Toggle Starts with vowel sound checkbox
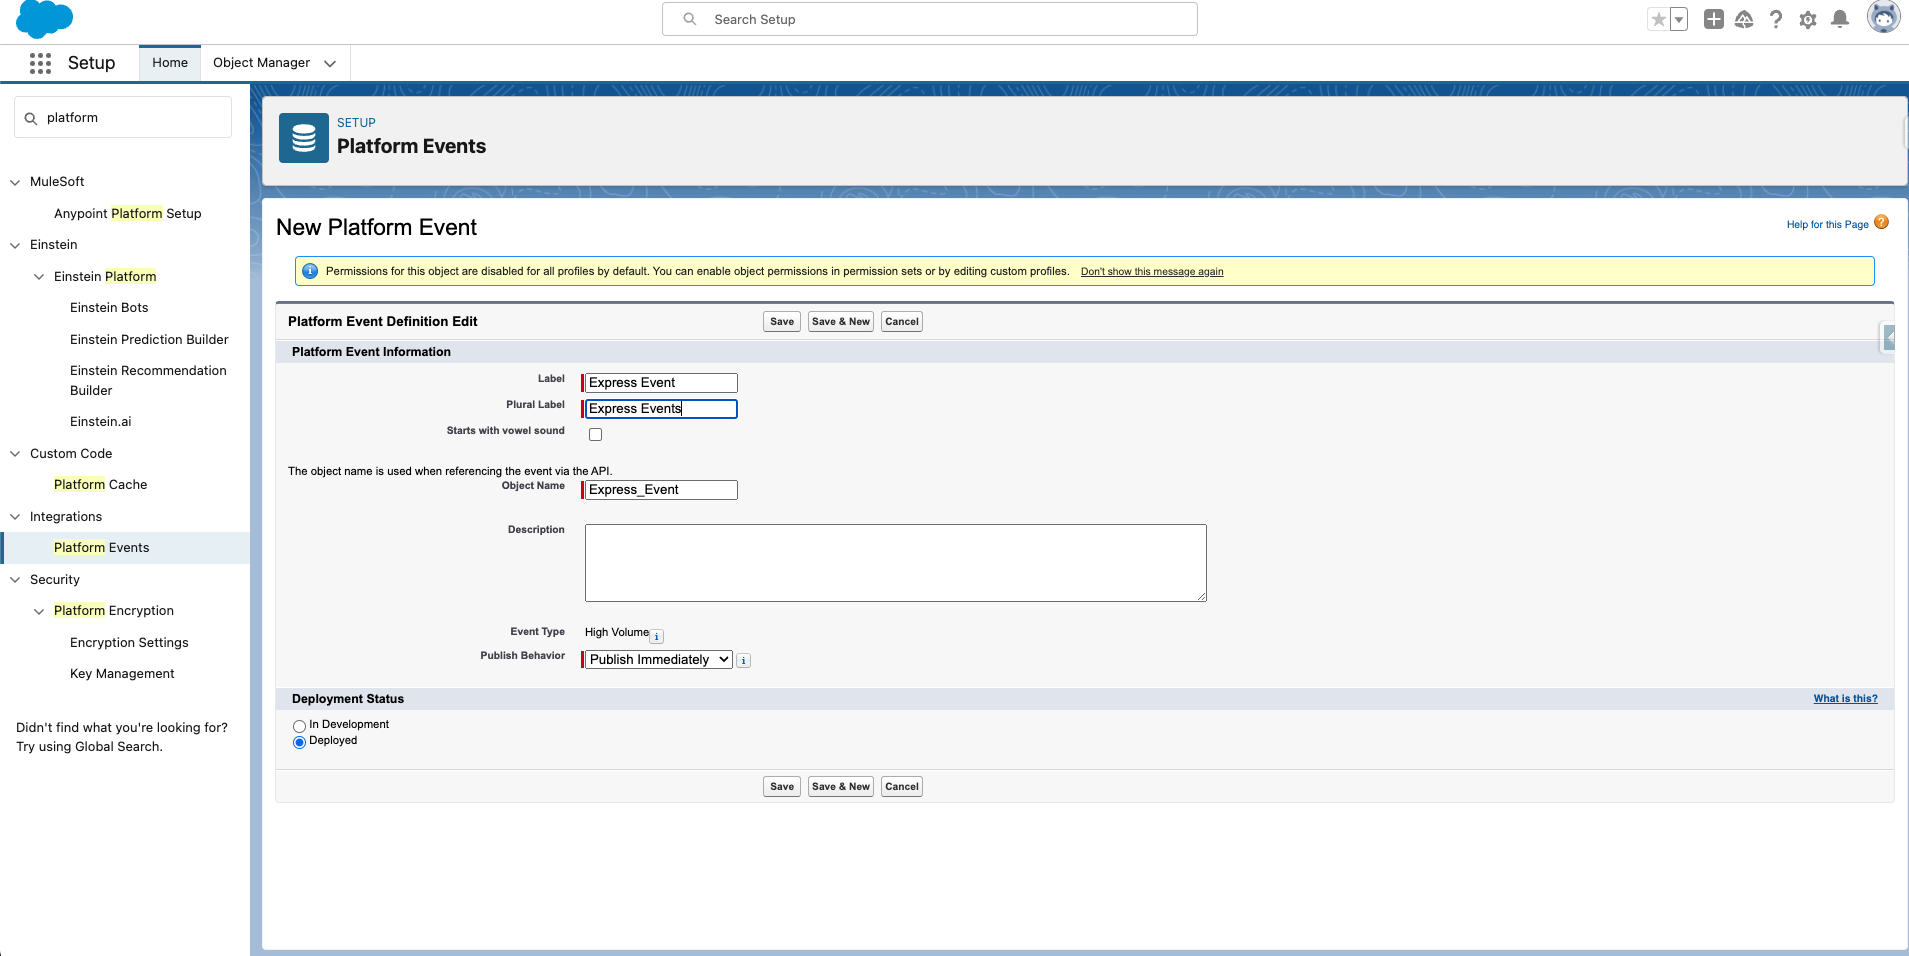The height and width of the screenshot is (956, 1909). [596, 434]
